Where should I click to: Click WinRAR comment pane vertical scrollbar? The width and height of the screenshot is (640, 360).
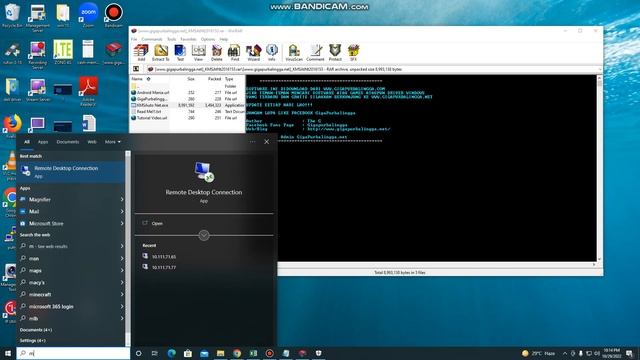click(x=599, y=168)
